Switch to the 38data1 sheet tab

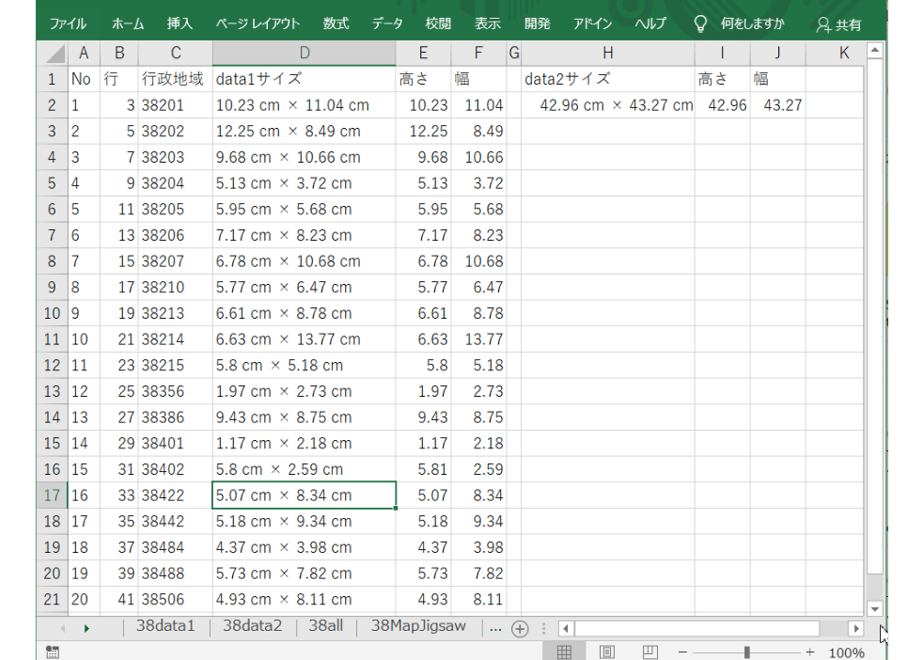tap(166, 626)
